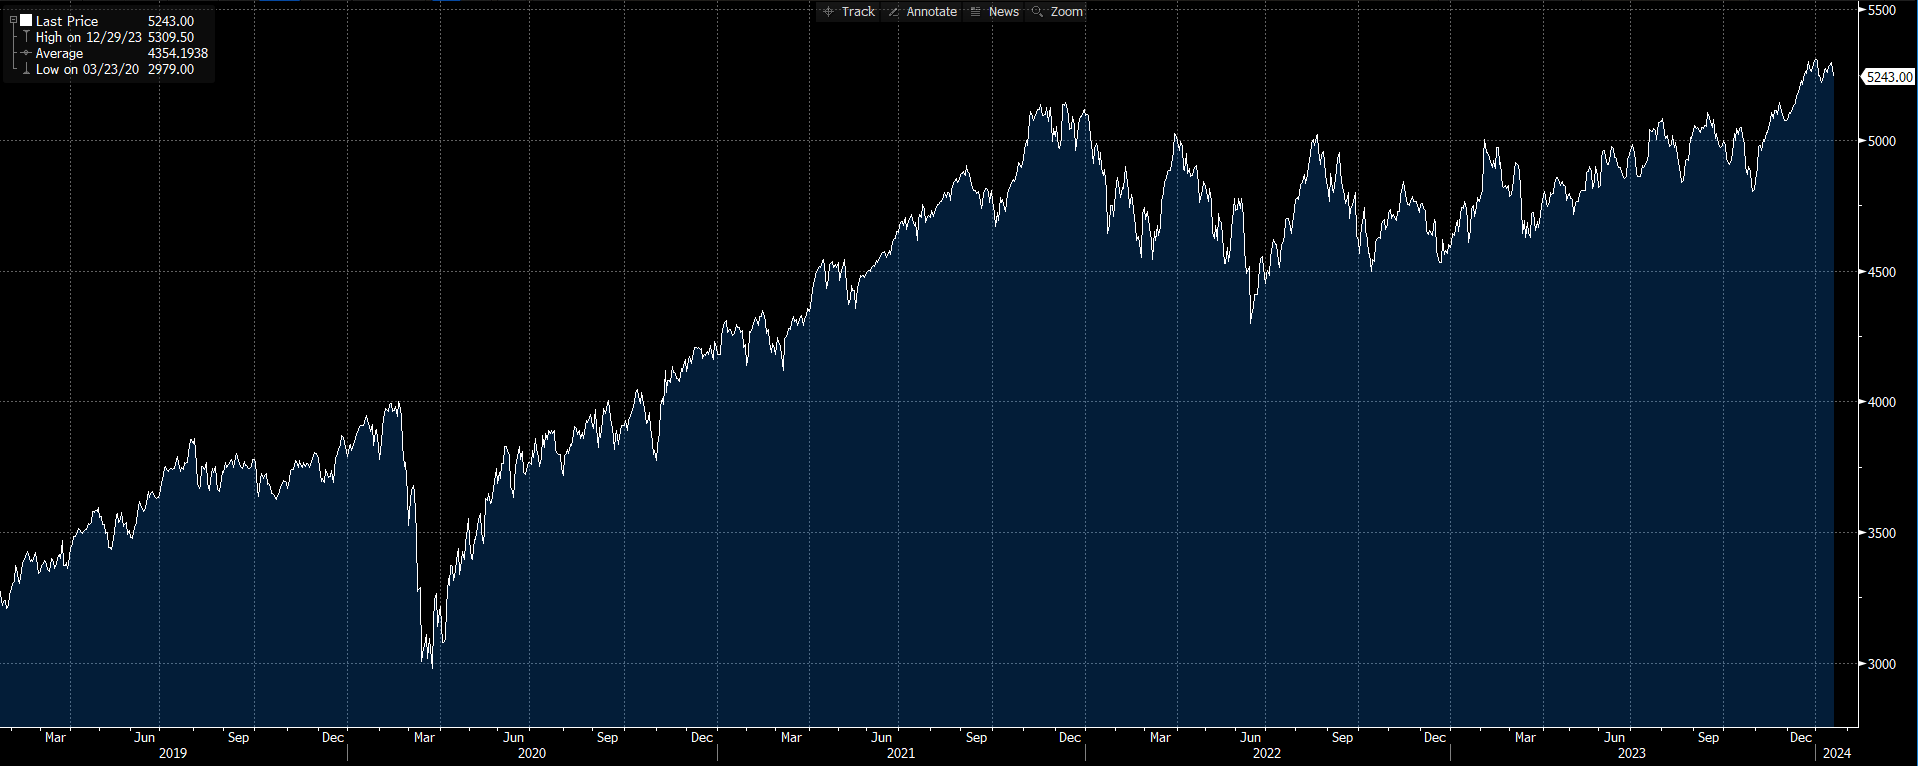Collapse the Last Price legend tree
Screen dimensions: 1918x766
point(13,20)
